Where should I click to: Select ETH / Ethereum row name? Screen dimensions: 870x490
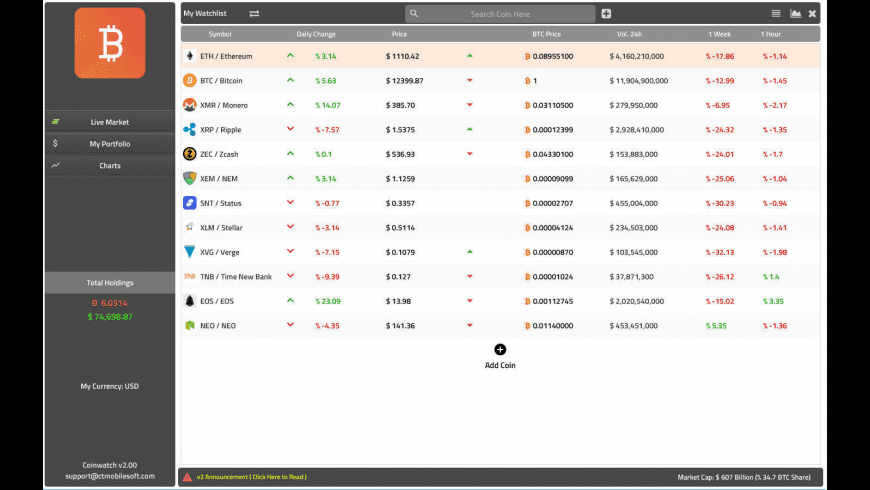pyautogui.click(x=226, y=56)
